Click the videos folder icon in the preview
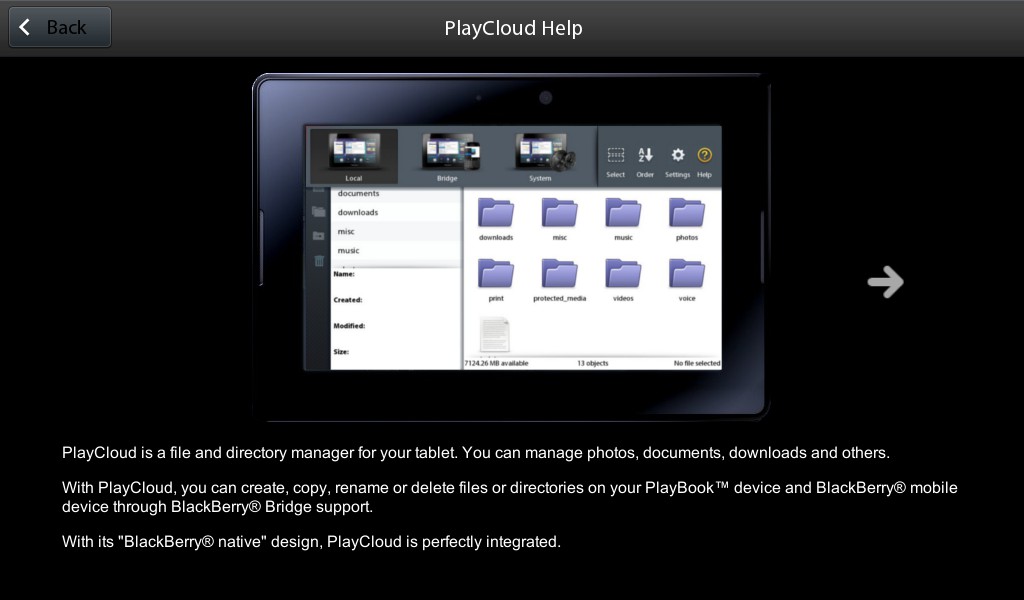The width and height of the screenshot is (1024, 600). coord(623,274)
